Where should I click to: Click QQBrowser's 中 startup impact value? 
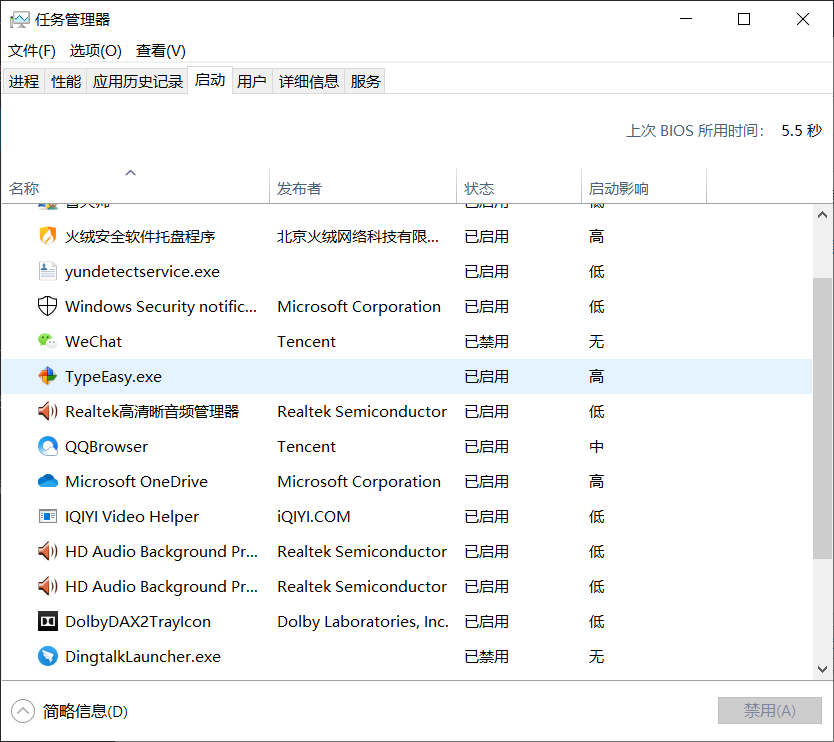596,446
